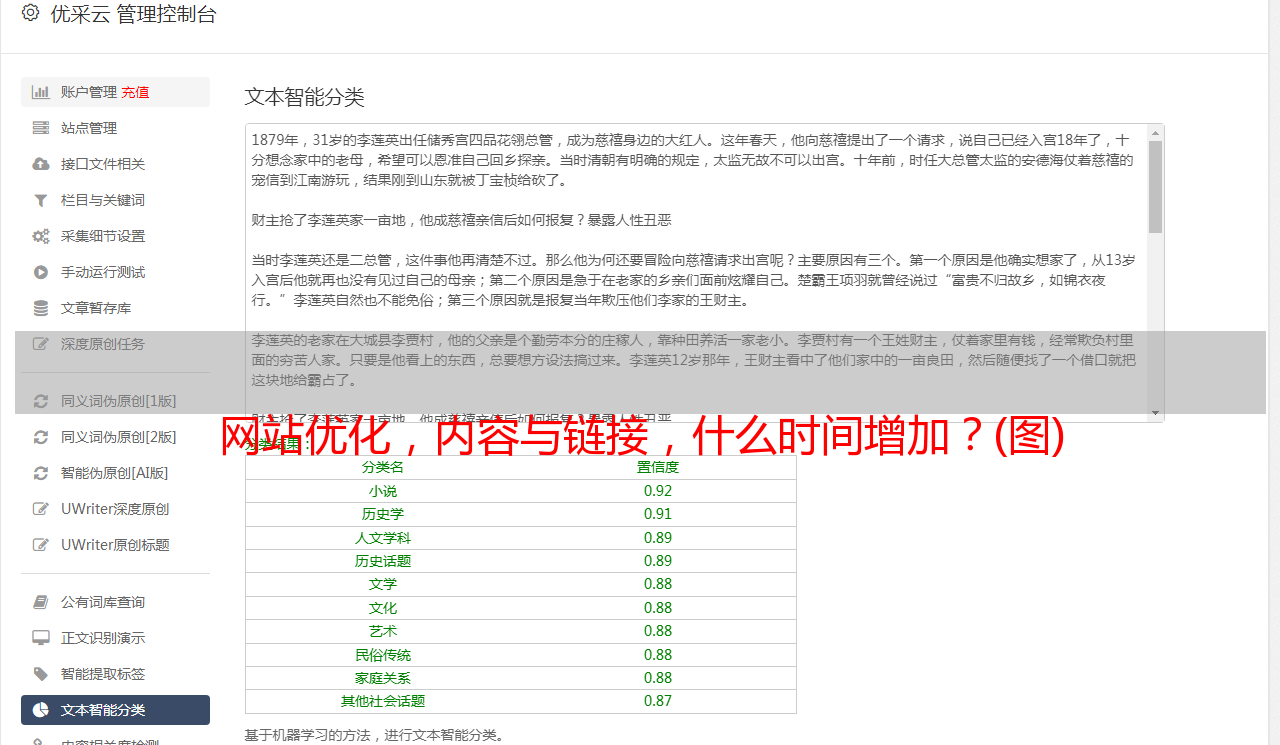Click the 0.92 confidence value
Viewport: 1280px width, 745px height.
[658, 491]
